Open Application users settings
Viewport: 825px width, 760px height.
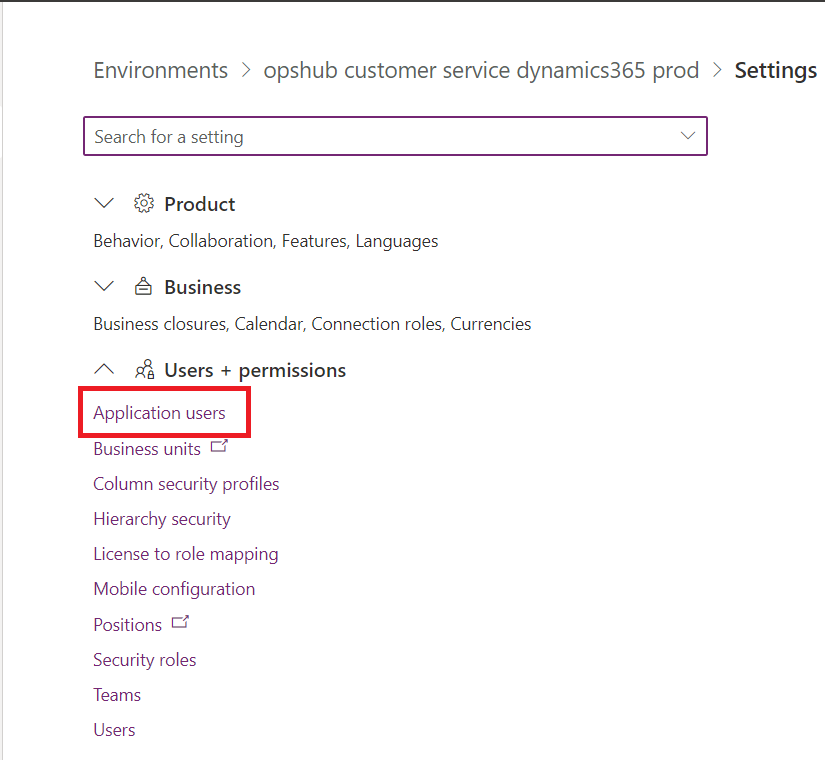pyautogui.click(x=159, y=413)
